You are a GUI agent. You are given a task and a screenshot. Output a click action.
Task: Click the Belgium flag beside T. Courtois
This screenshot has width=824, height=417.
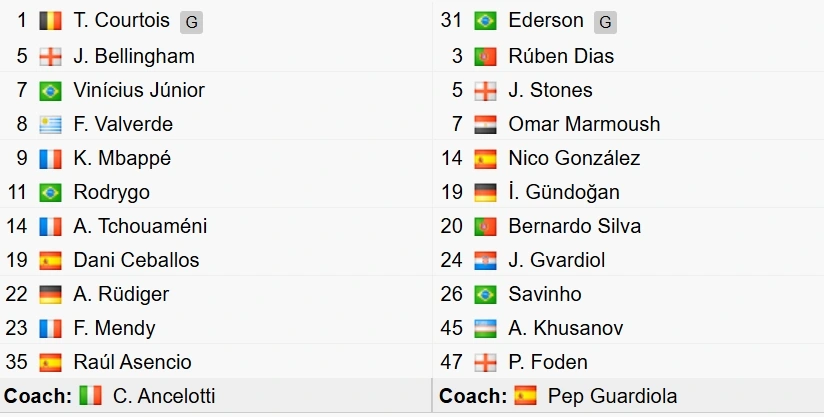(50, 21)
